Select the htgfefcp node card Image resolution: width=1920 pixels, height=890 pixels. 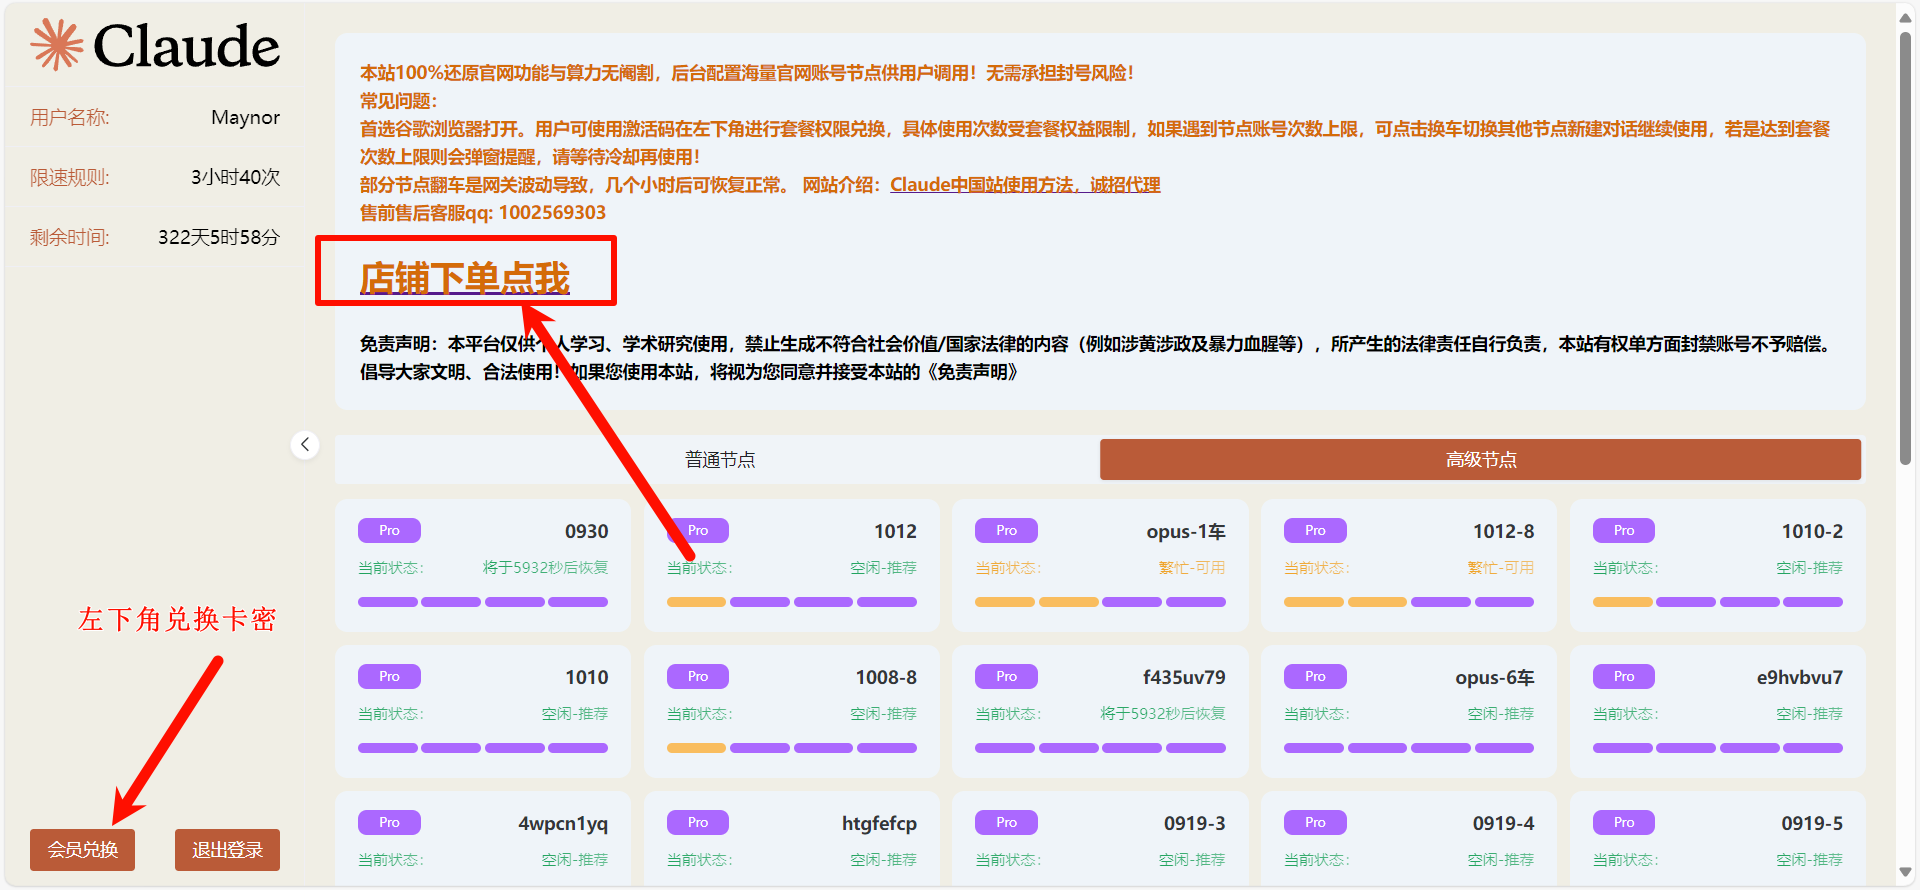click(792, 838)
